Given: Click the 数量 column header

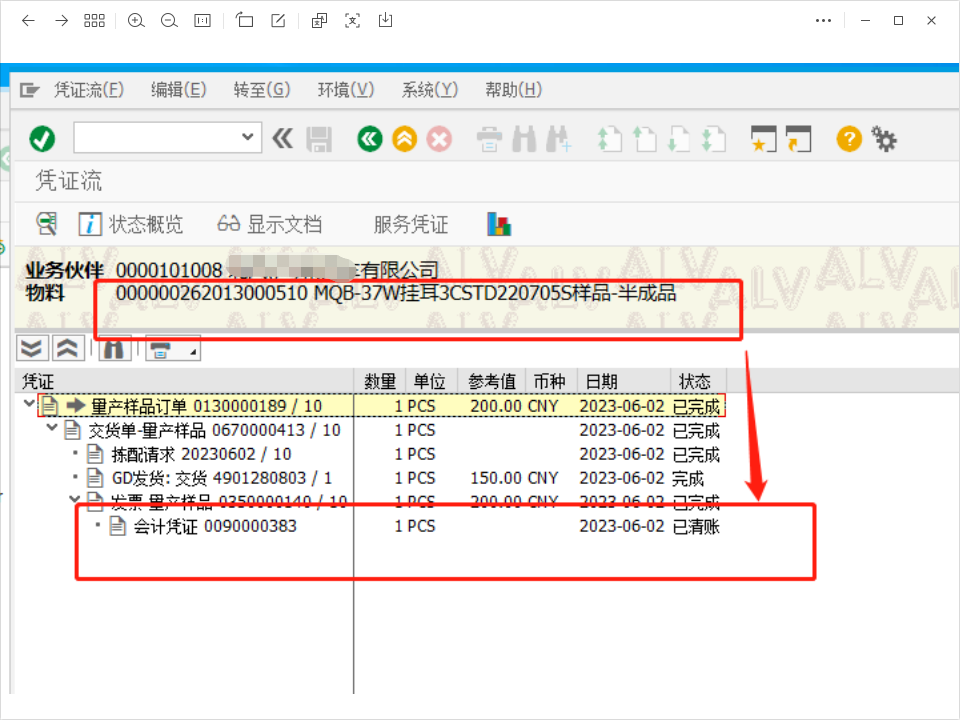Looking at the screenshot, I should click(380, 381).
